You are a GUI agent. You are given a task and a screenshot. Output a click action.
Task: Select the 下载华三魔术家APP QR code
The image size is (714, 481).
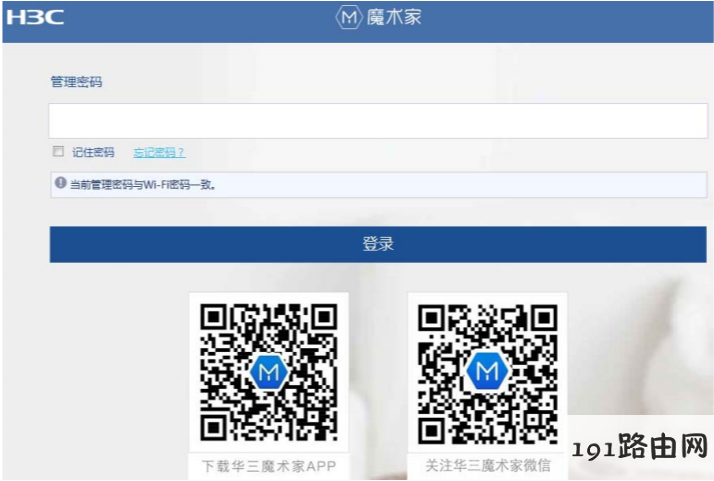[269, 372]
